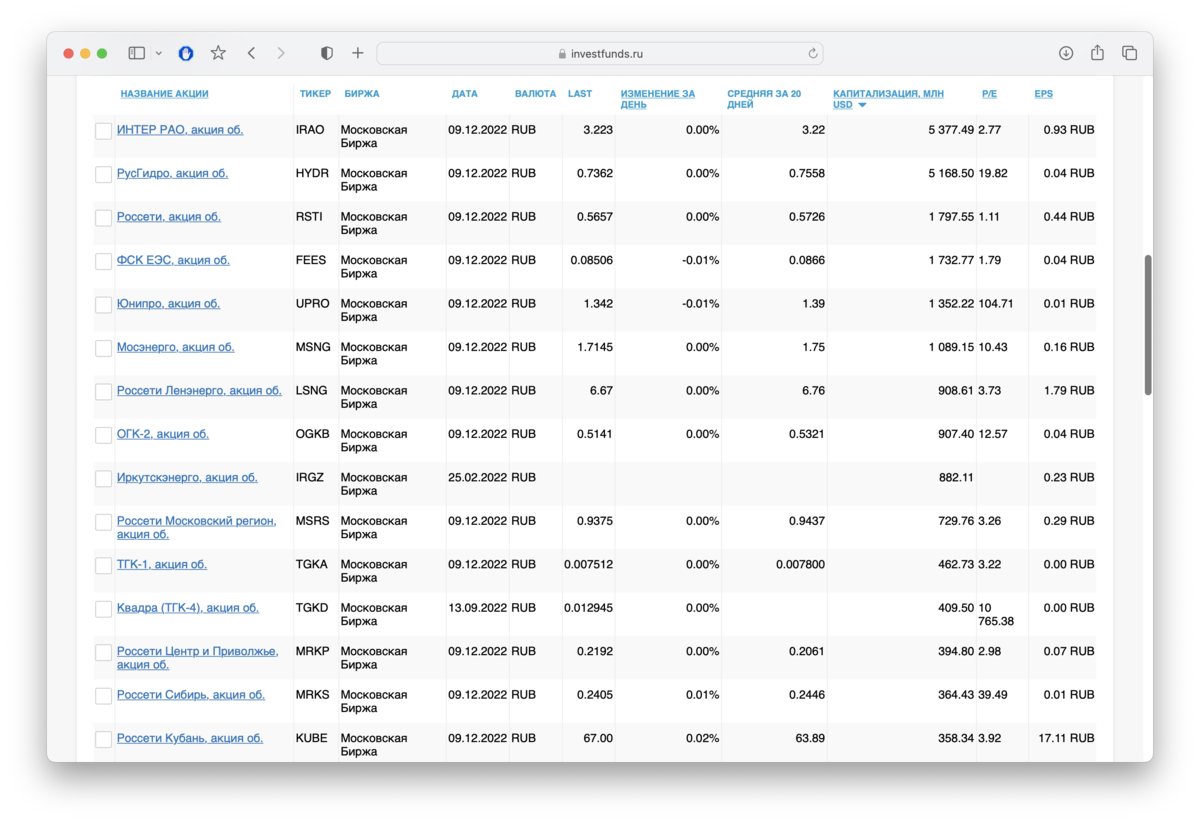
Task: Sort by ИЗМЕНЕНИЕ ЗА ДЕНЬ header
Action: [657, 99]
